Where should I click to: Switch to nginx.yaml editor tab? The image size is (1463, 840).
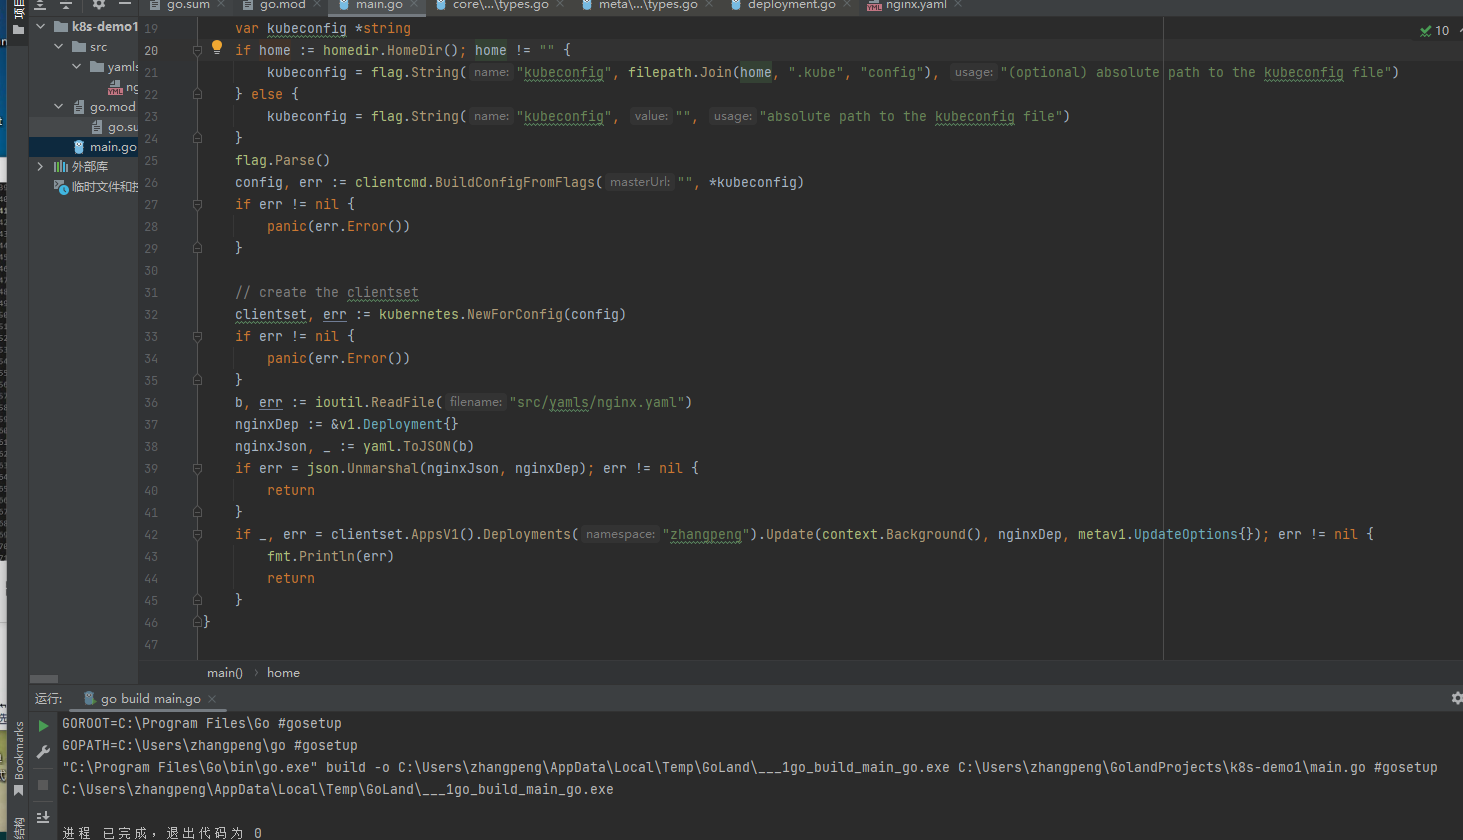point(915,5)
